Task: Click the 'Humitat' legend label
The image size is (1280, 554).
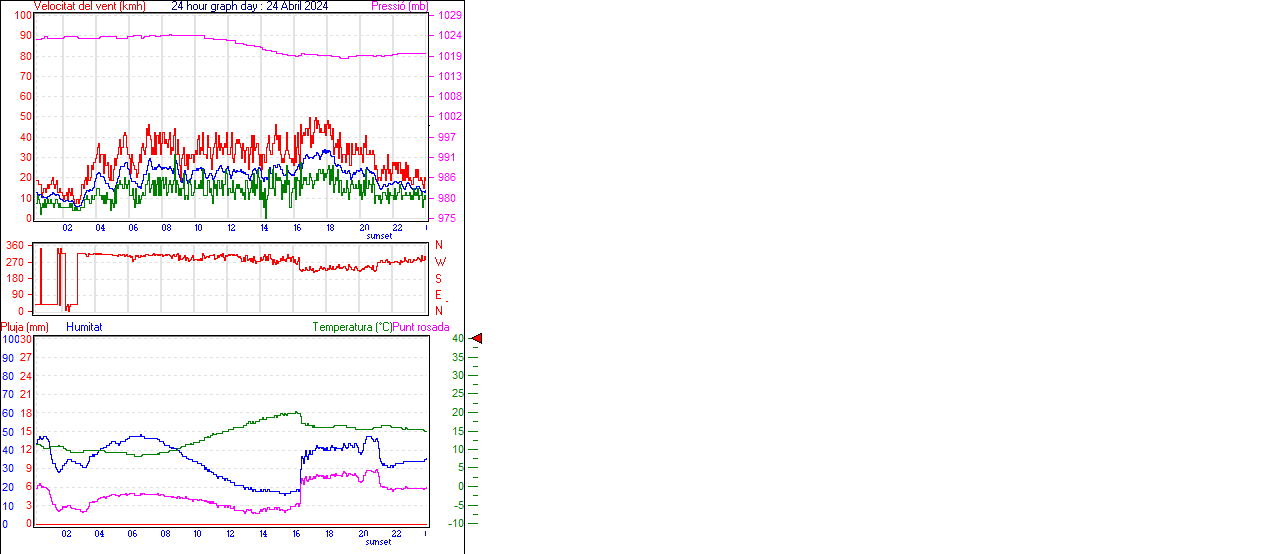Action: coord(84,327)
